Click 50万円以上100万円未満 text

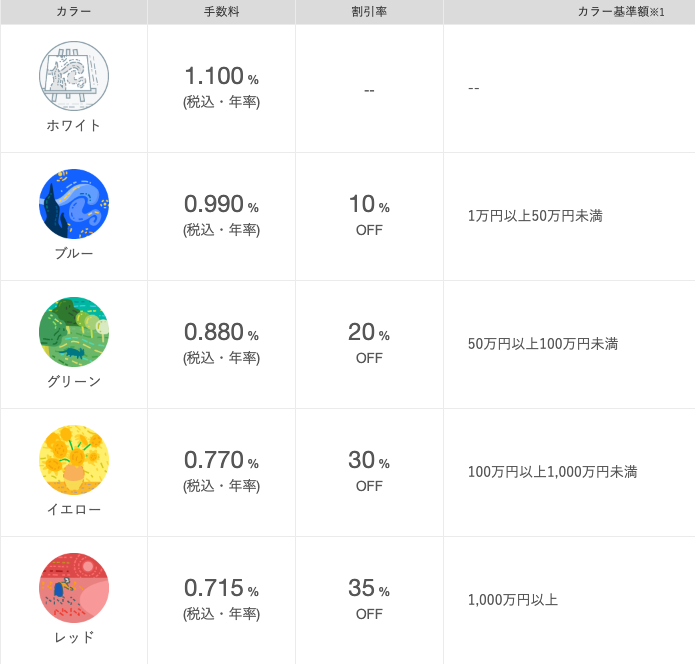(x=543, y=344)
